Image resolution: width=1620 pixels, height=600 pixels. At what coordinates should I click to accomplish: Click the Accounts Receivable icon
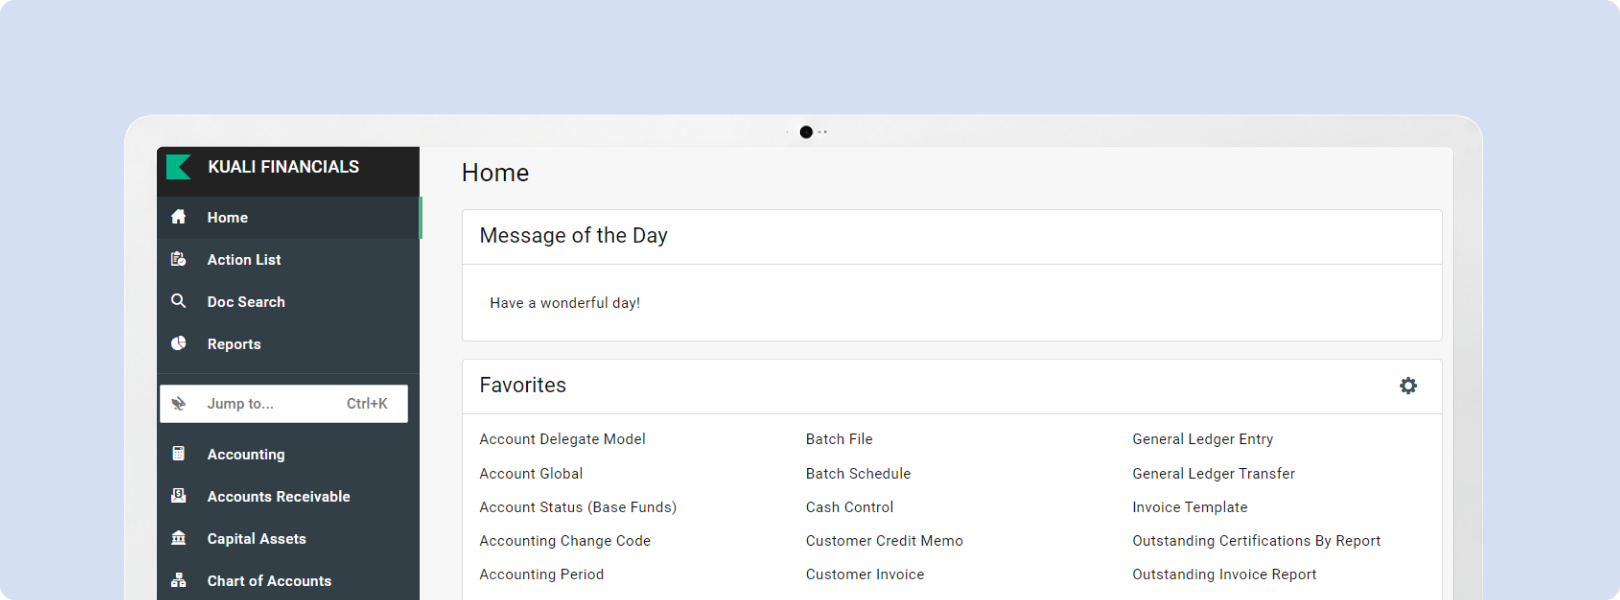tap(179, 496)
